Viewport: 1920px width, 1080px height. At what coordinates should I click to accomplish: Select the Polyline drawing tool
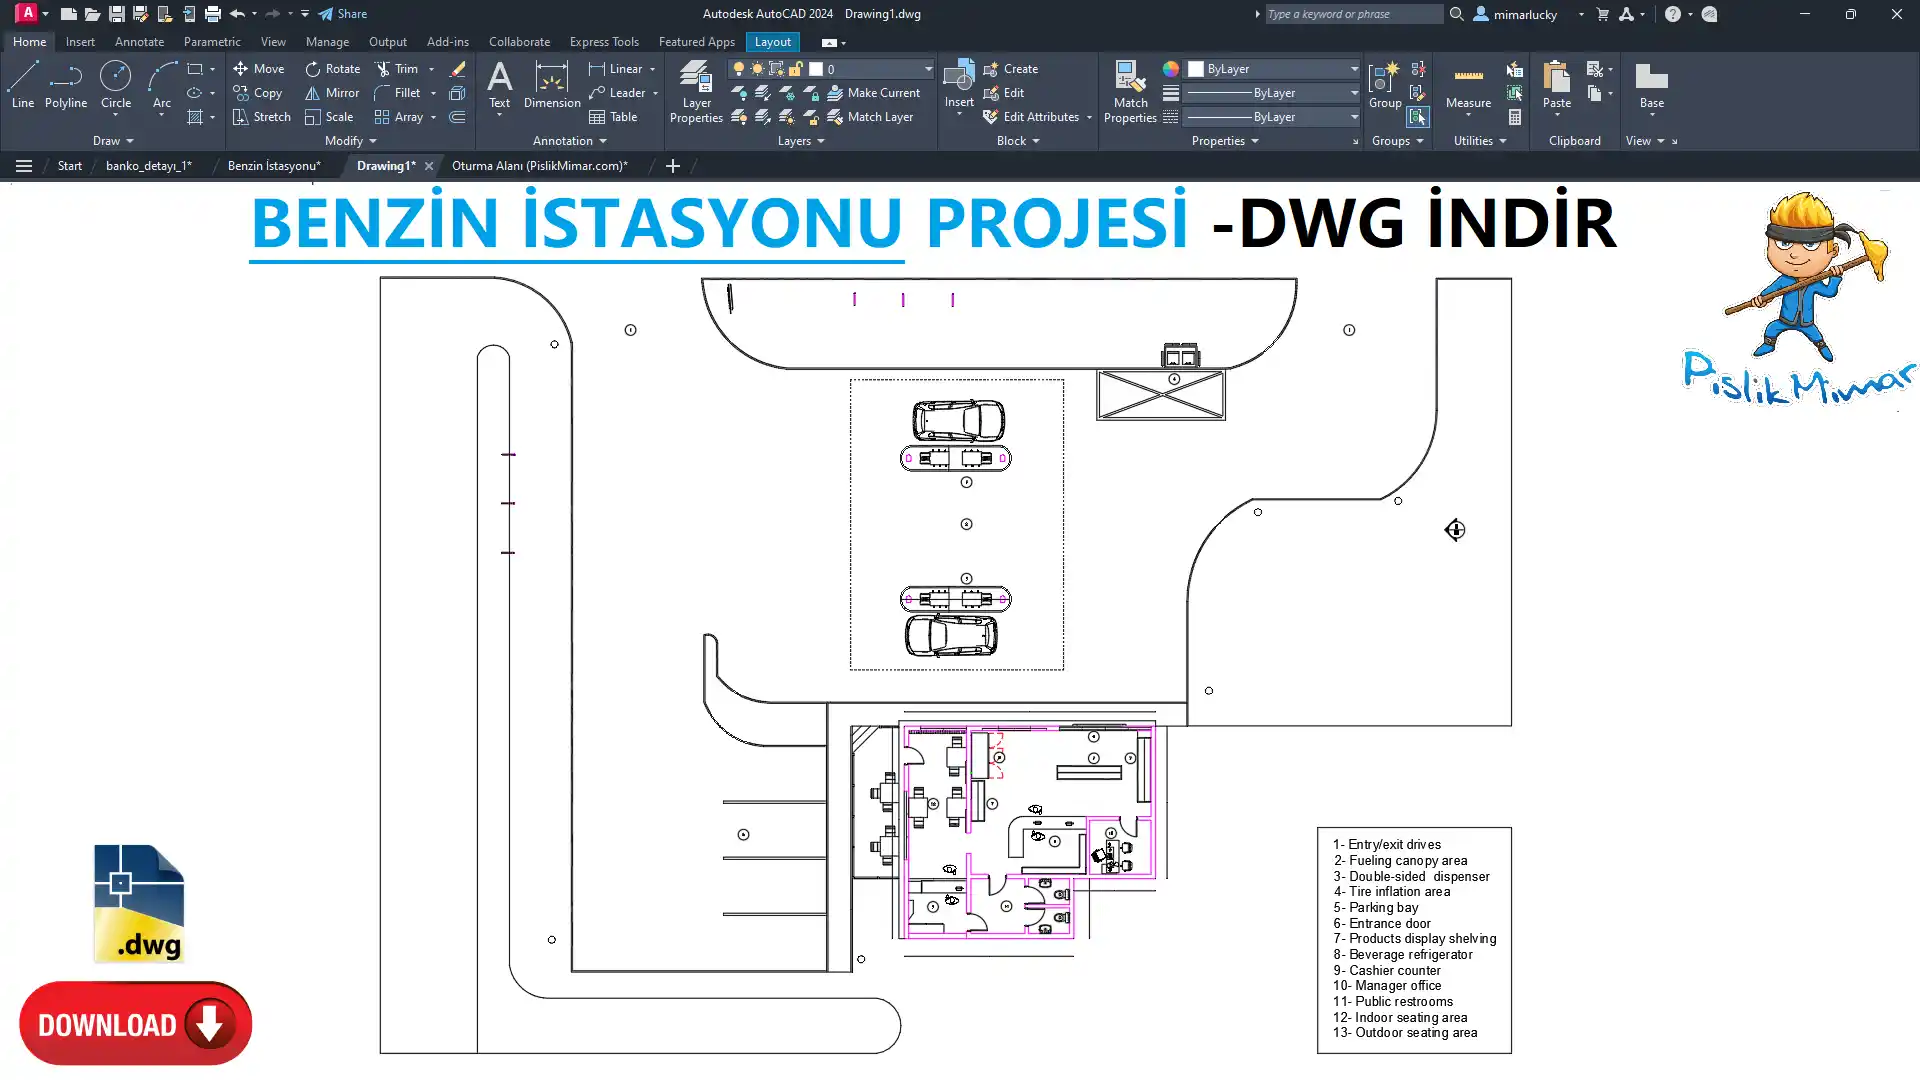tap(65, 84)
